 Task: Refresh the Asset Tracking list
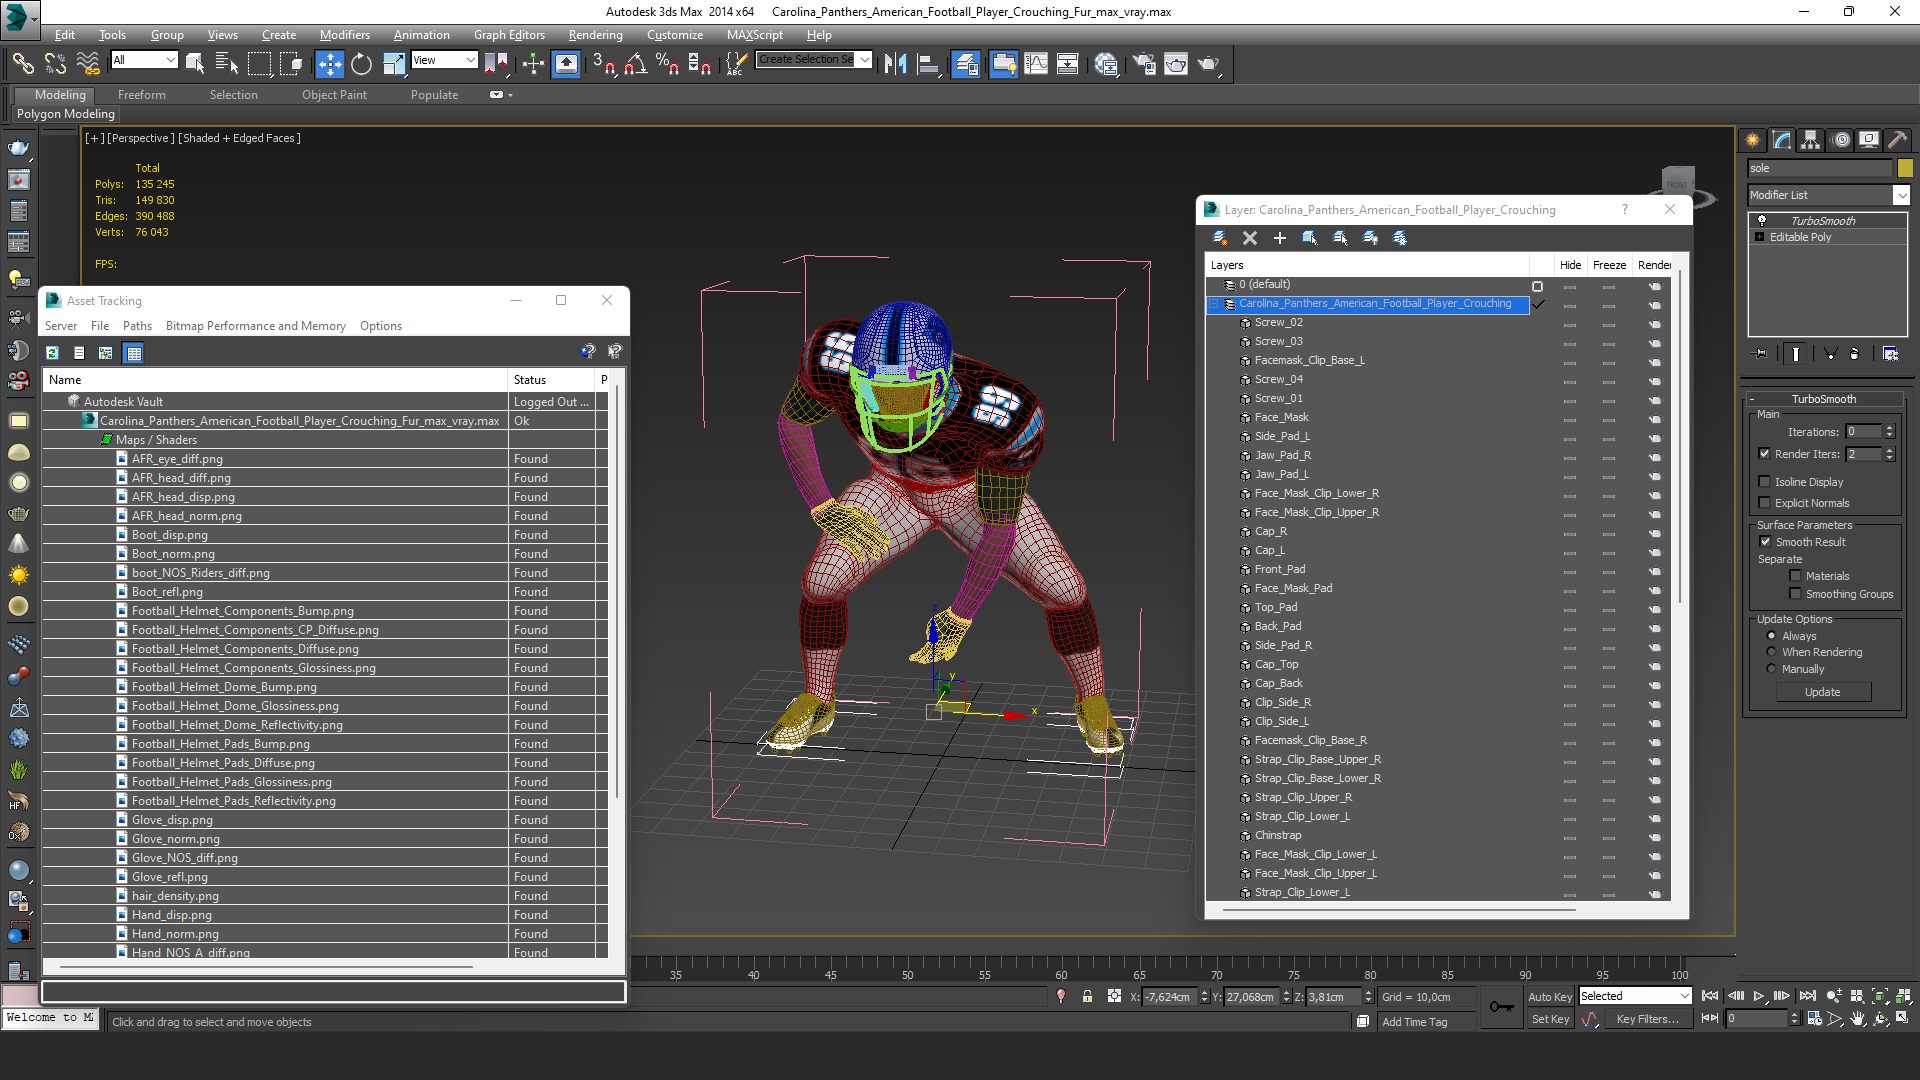tap(52, 353)
